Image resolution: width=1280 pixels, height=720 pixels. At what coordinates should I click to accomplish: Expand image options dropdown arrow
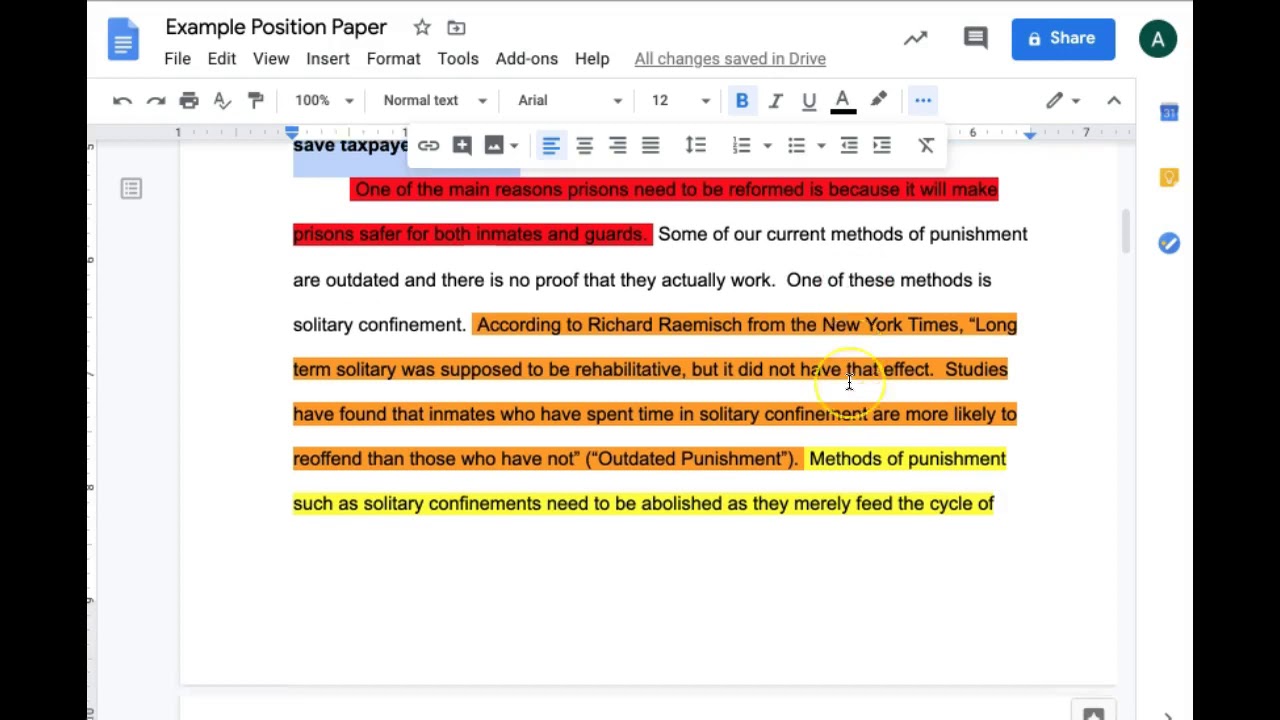[514, 146]
